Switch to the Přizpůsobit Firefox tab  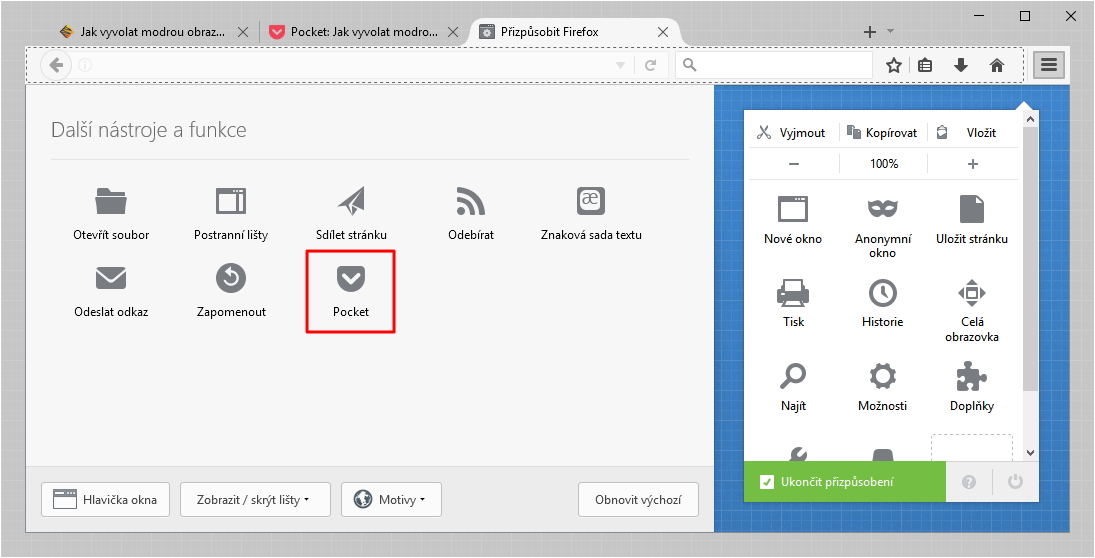point(574,31)
